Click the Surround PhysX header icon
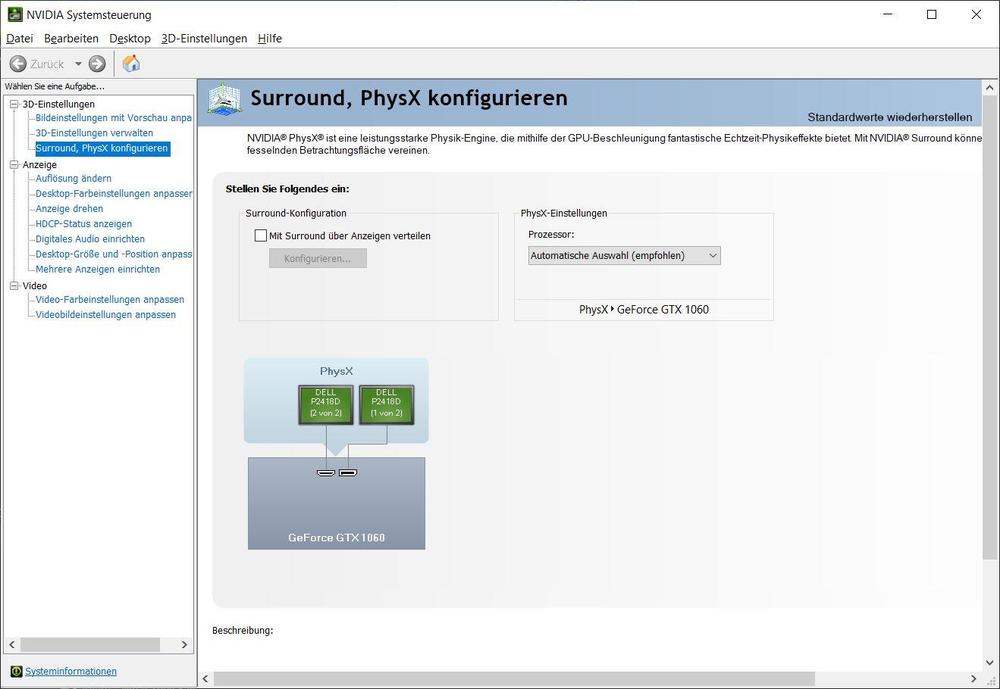 225,99
